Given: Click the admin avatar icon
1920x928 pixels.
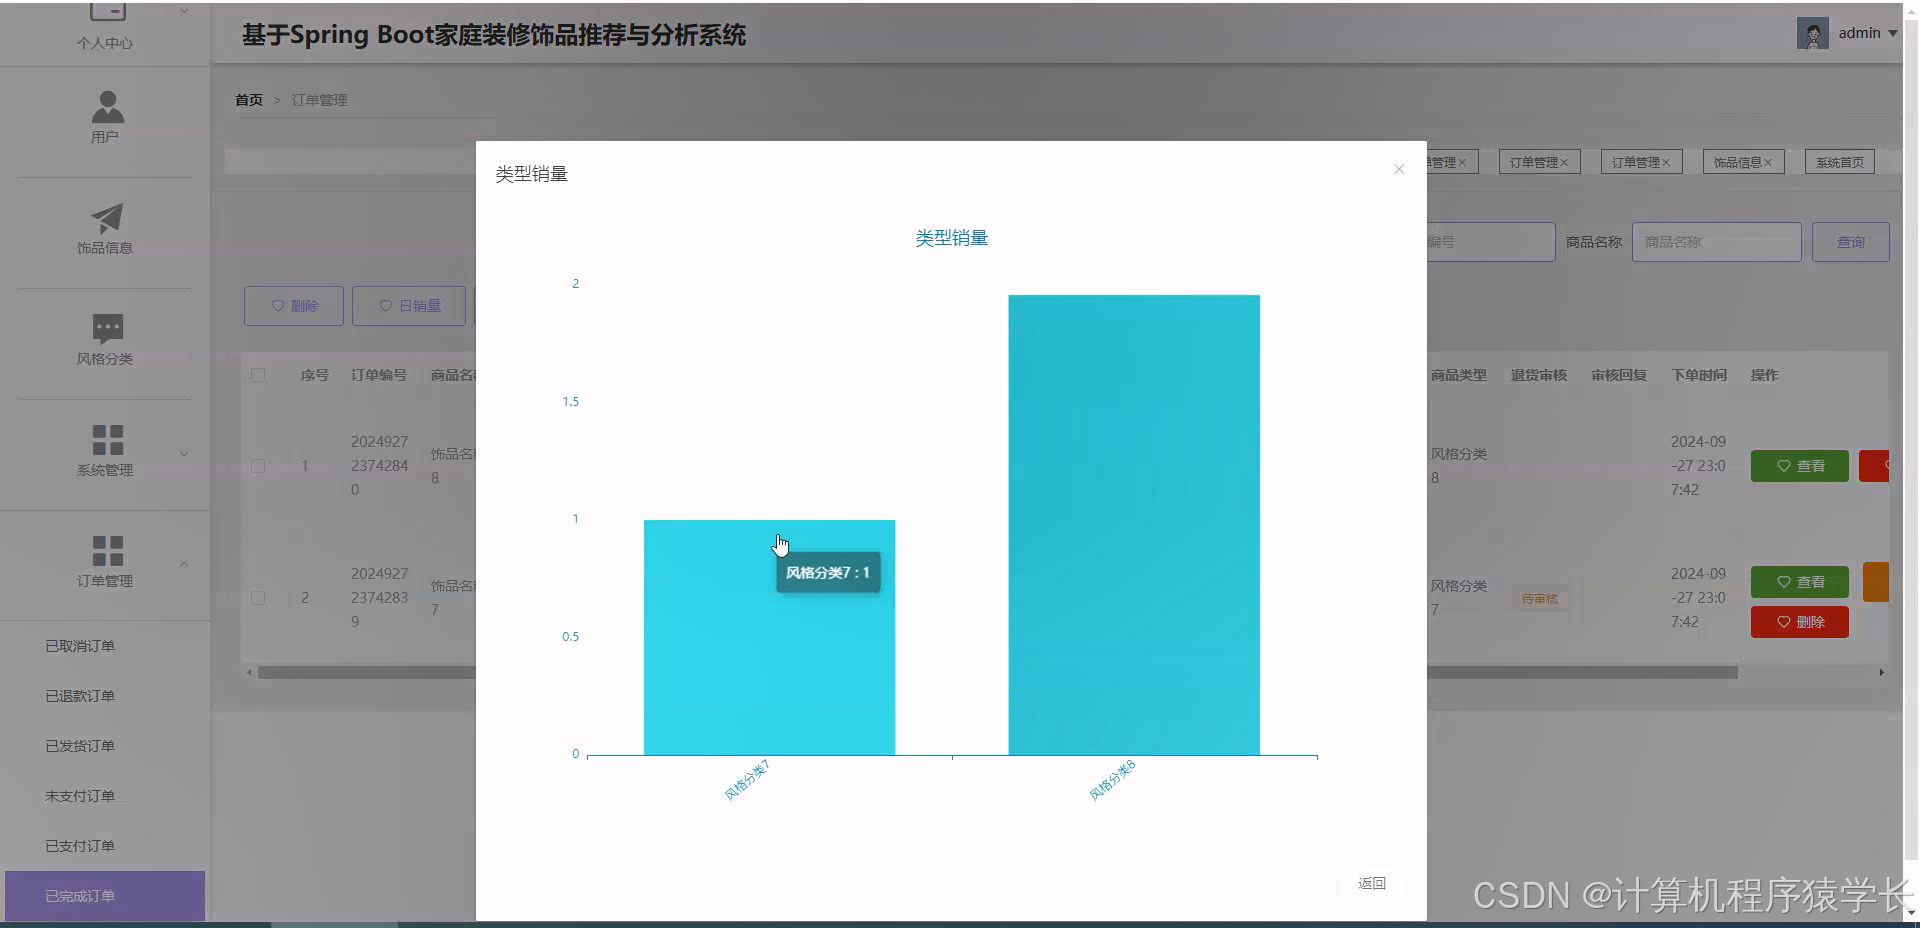Looking at the screenshot, I should pos(1812,32).
